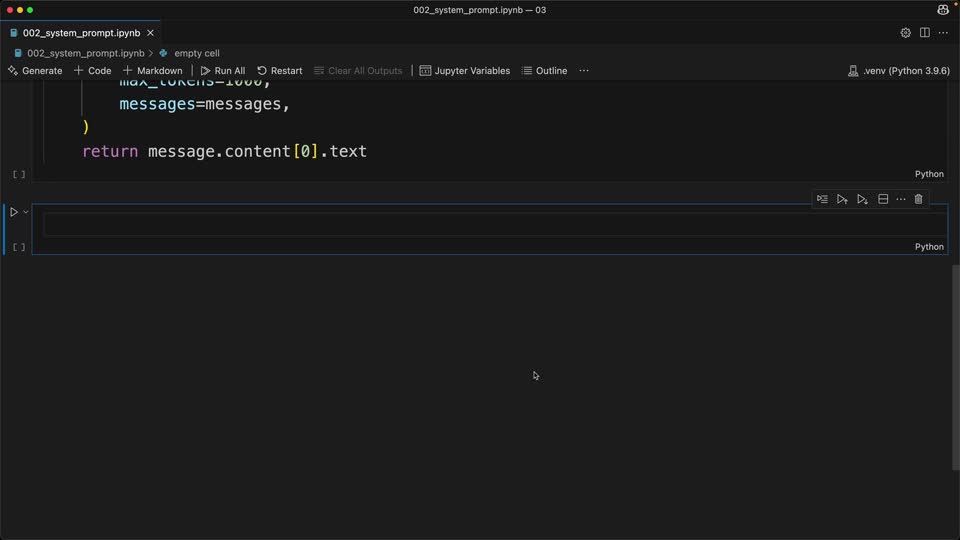Open Copilot icon in title bar
Viewport: 960px width, 540px height.
coord(943,10)
